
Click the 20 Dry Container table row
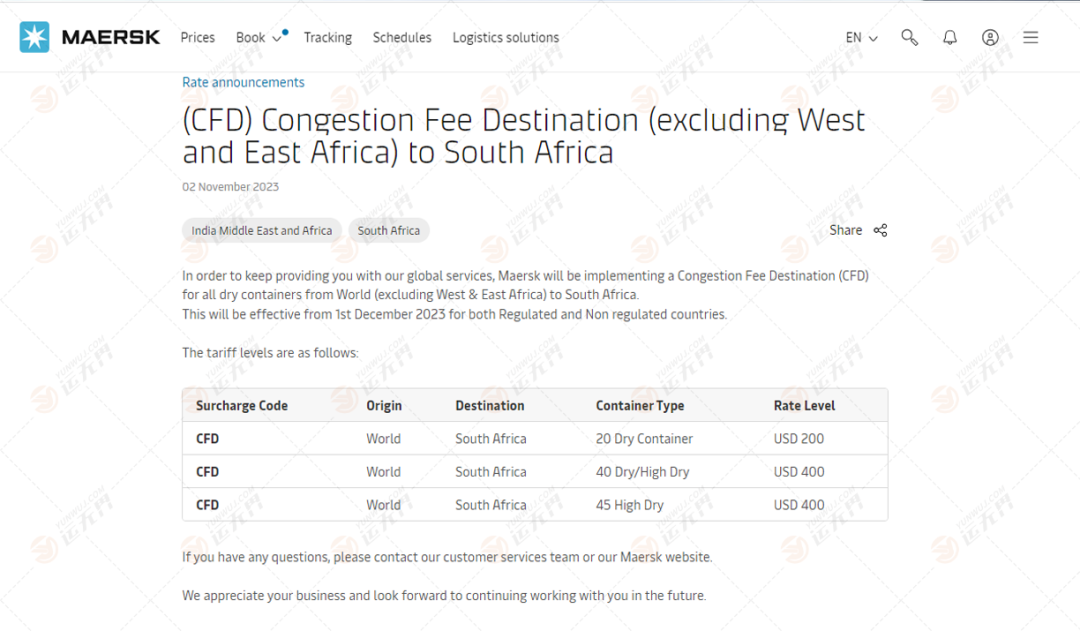[535, 439]
